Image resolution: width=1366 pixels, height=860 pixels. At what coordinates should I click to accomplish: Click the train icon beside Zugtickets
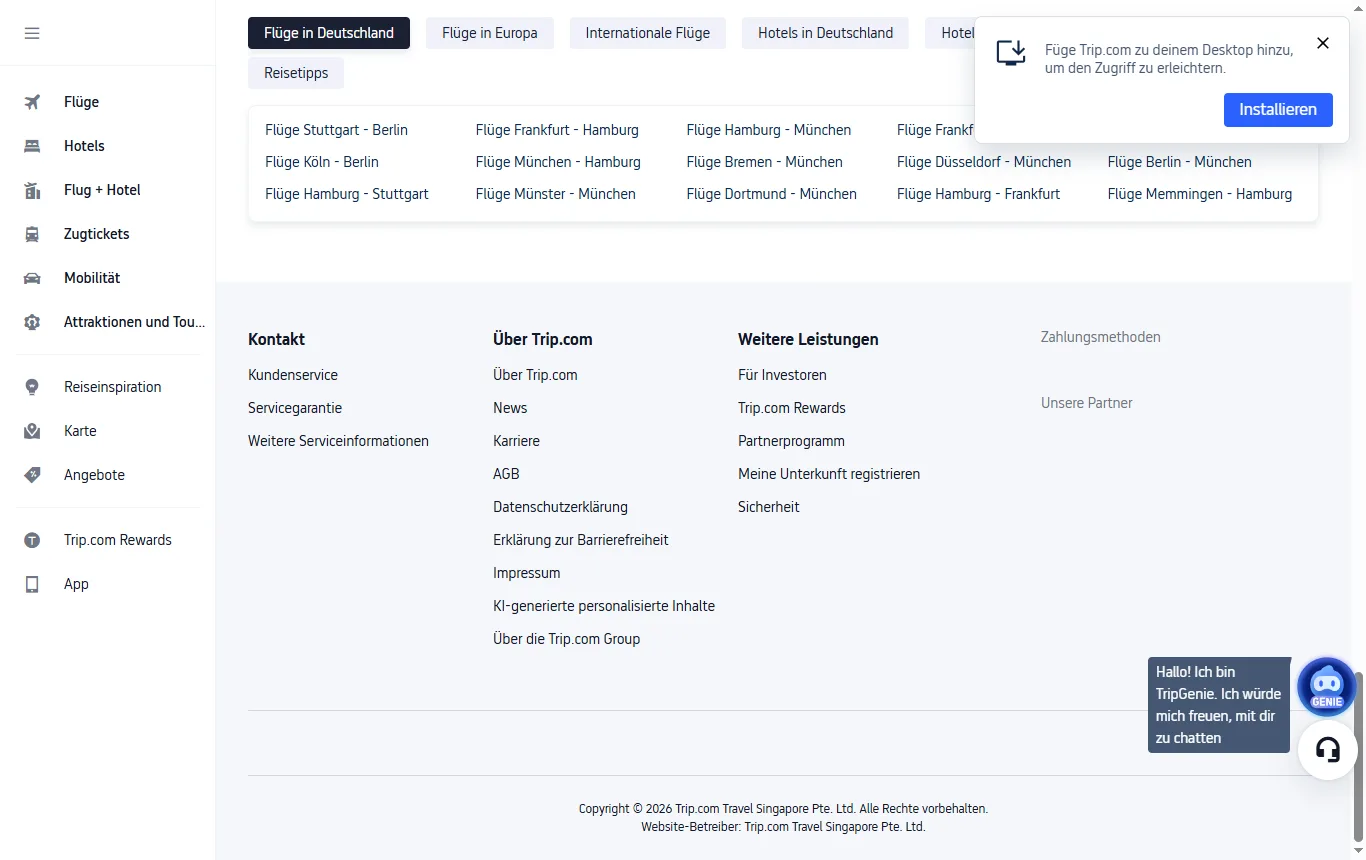coord(32,234)
